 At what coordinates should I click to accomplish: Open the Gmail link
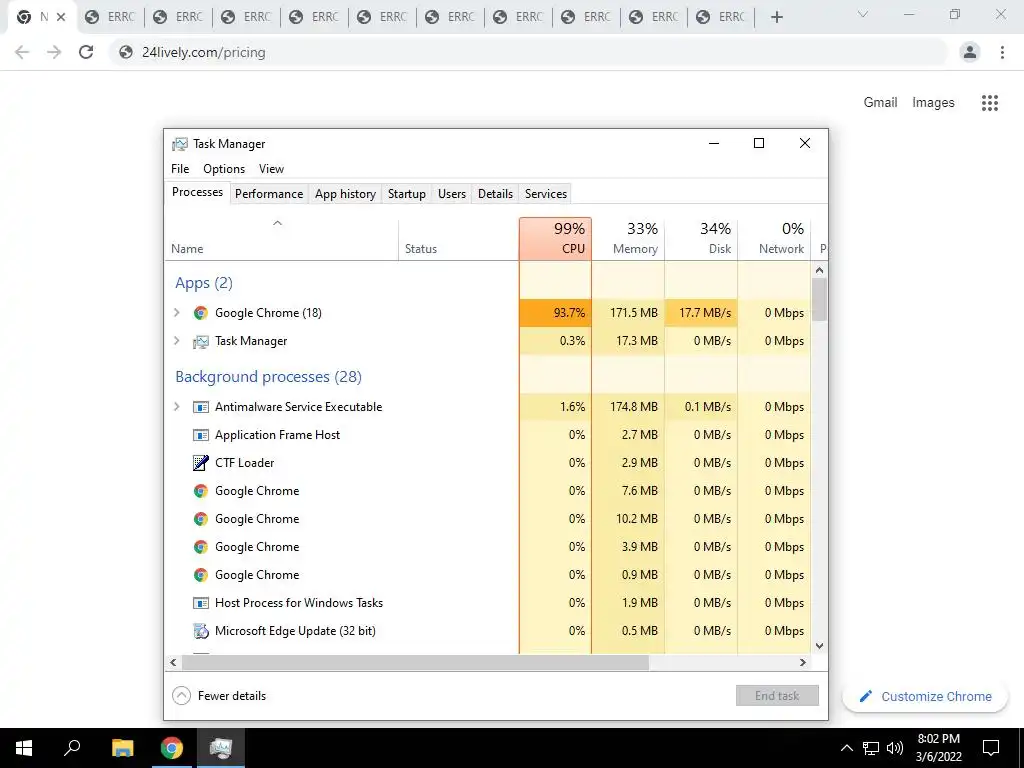point(880,103)
